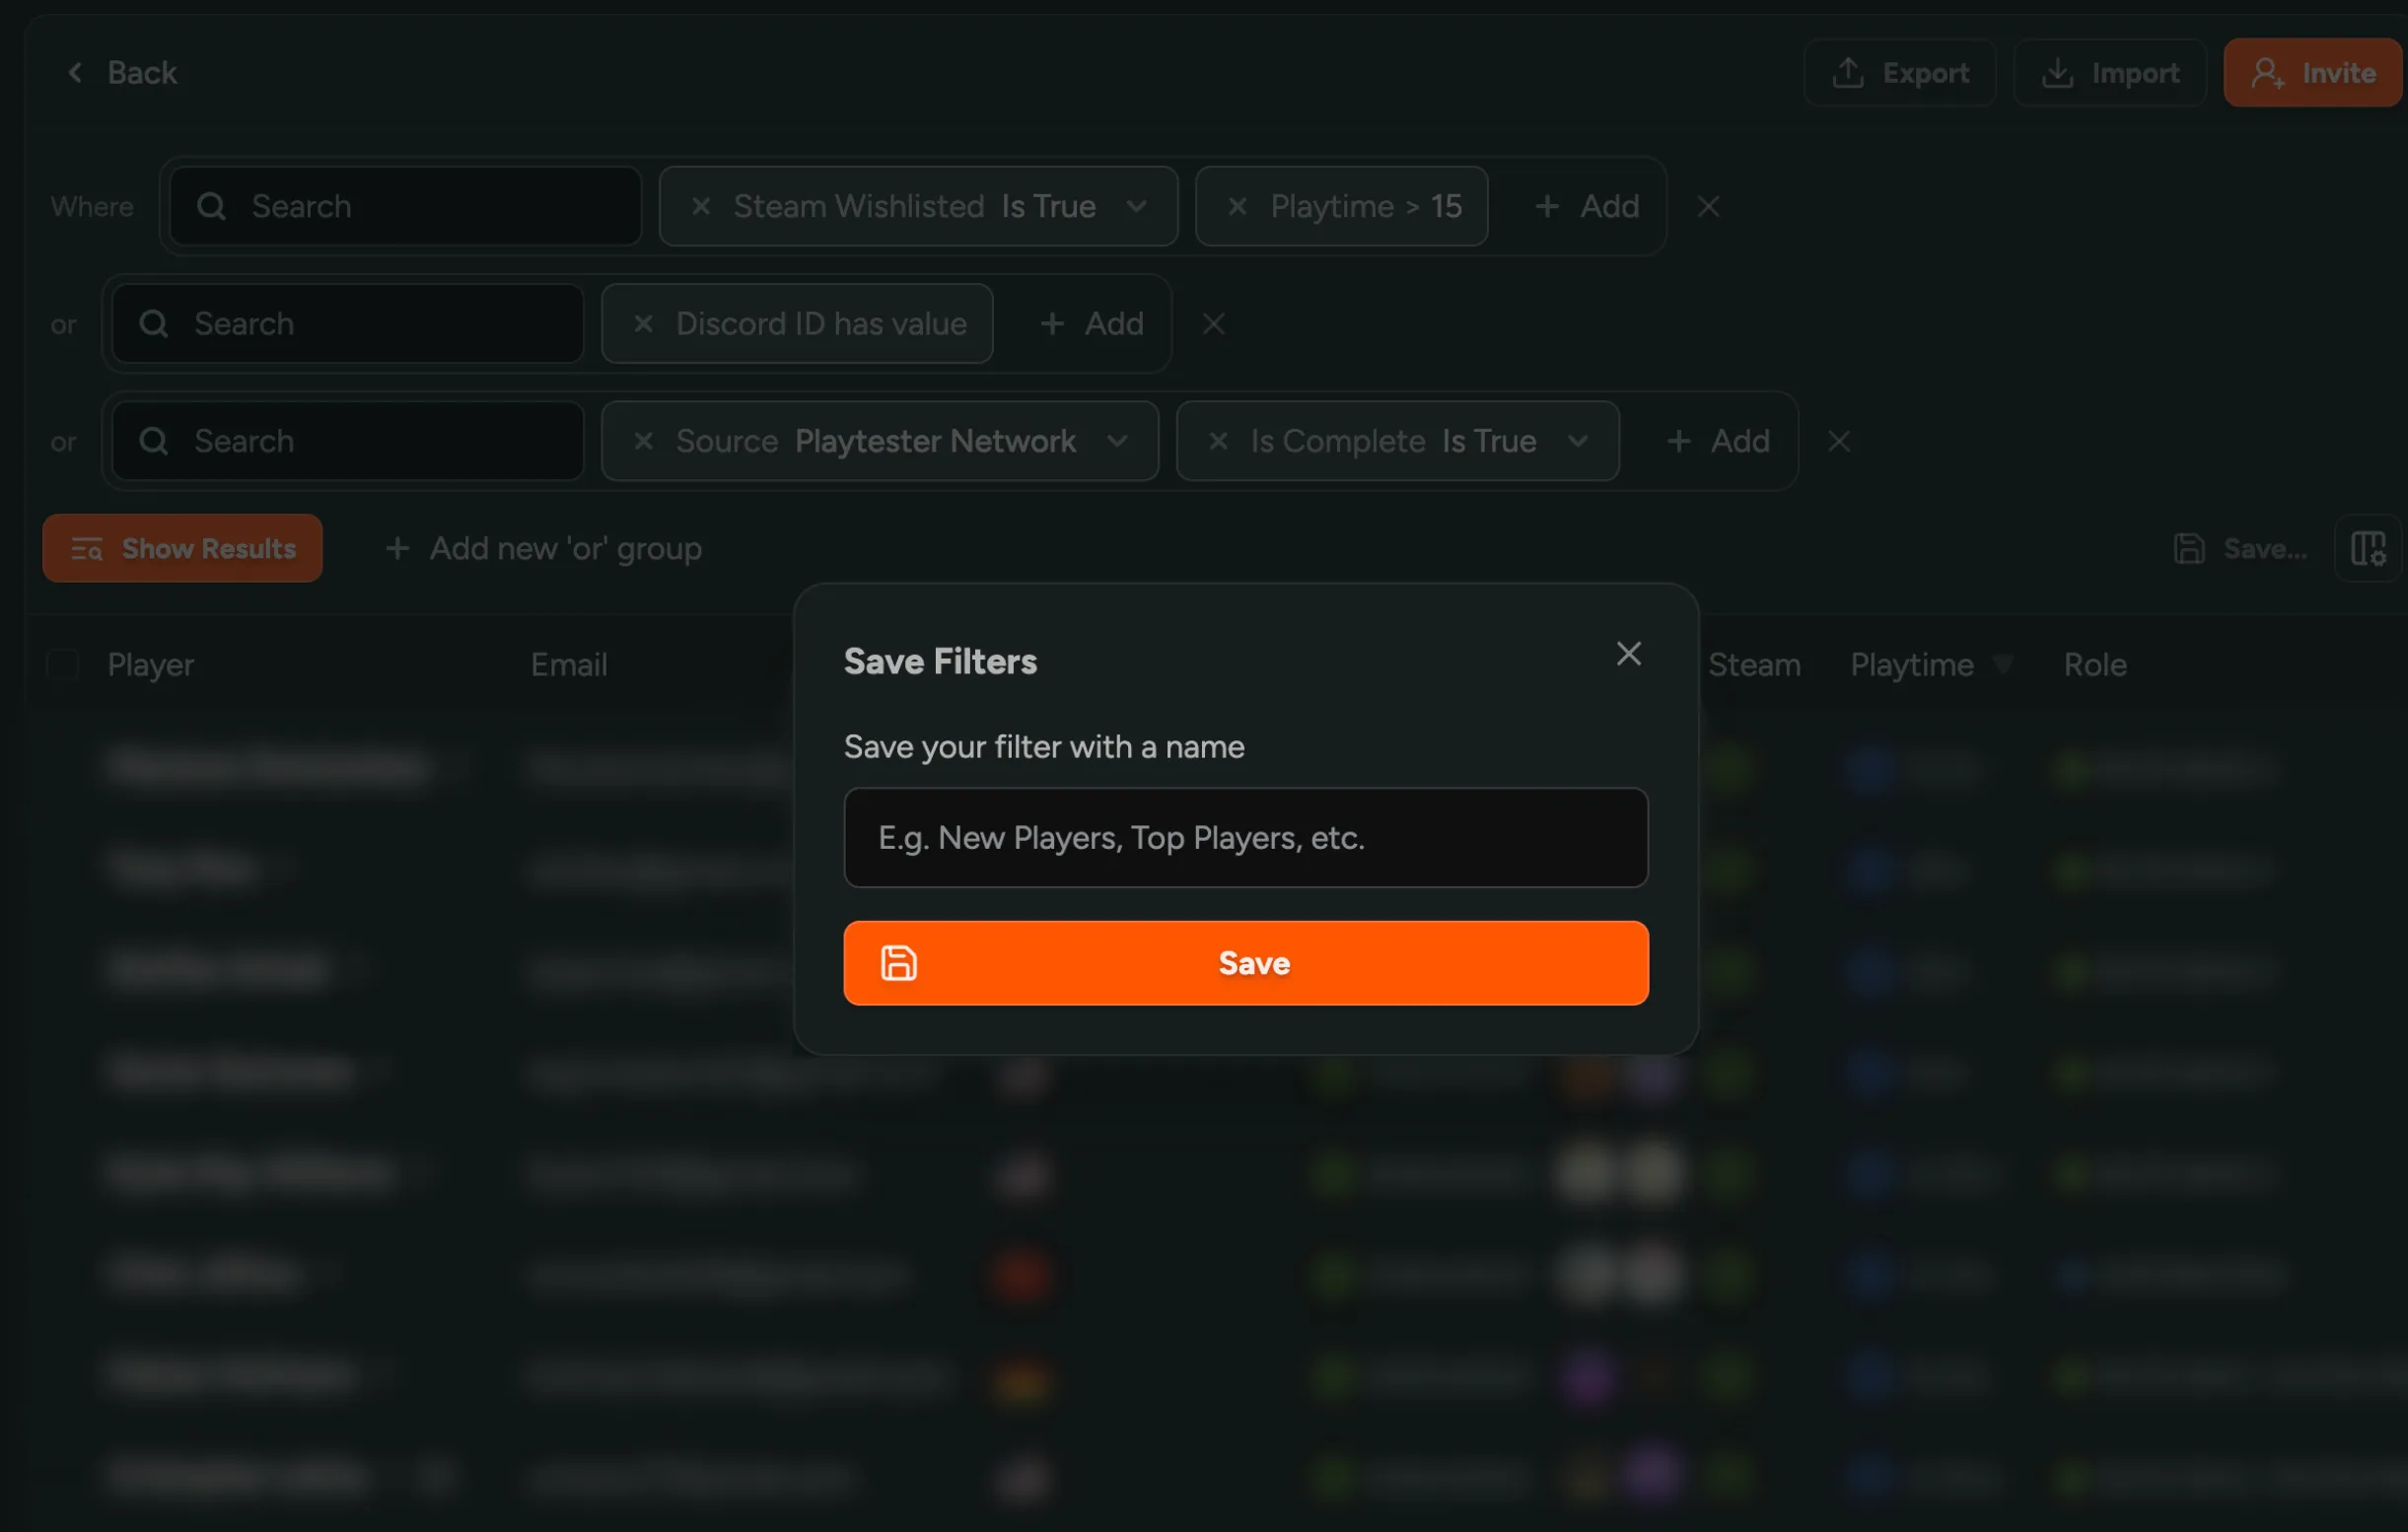Toggle the select-all checkbox in Player header
The image size is (2408, 1532).
point(63,664)
